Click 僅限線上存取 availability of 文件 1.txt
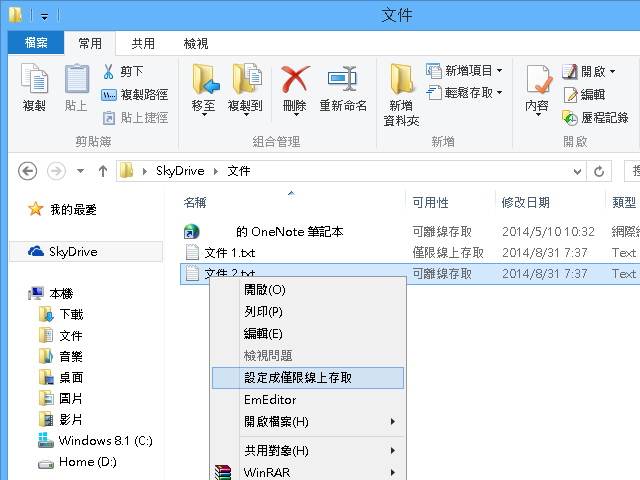Screen dimensions: 640x480 (x=448, y=253)
